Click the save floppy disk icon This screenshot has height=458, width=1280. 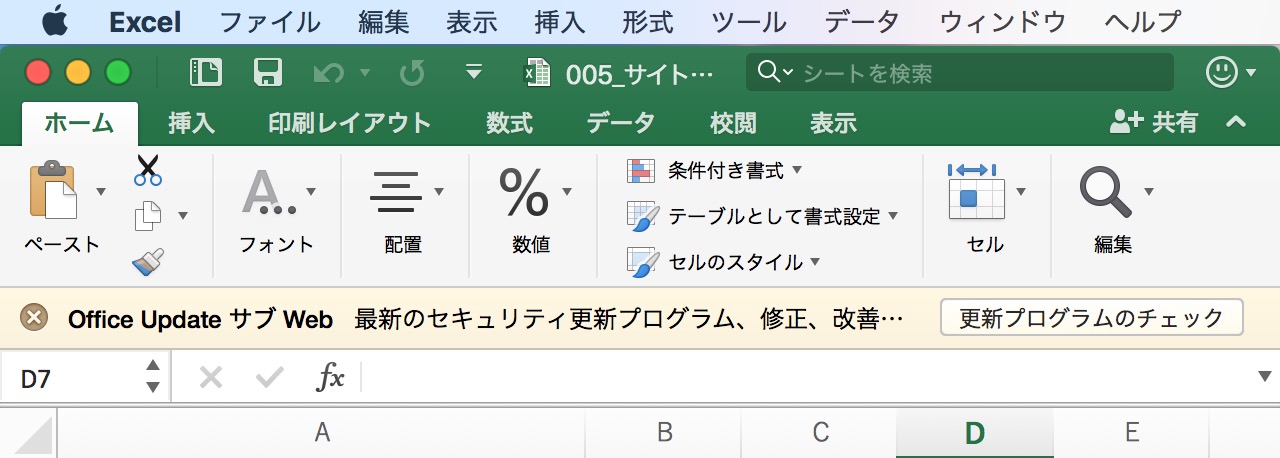tap(267, 72)
